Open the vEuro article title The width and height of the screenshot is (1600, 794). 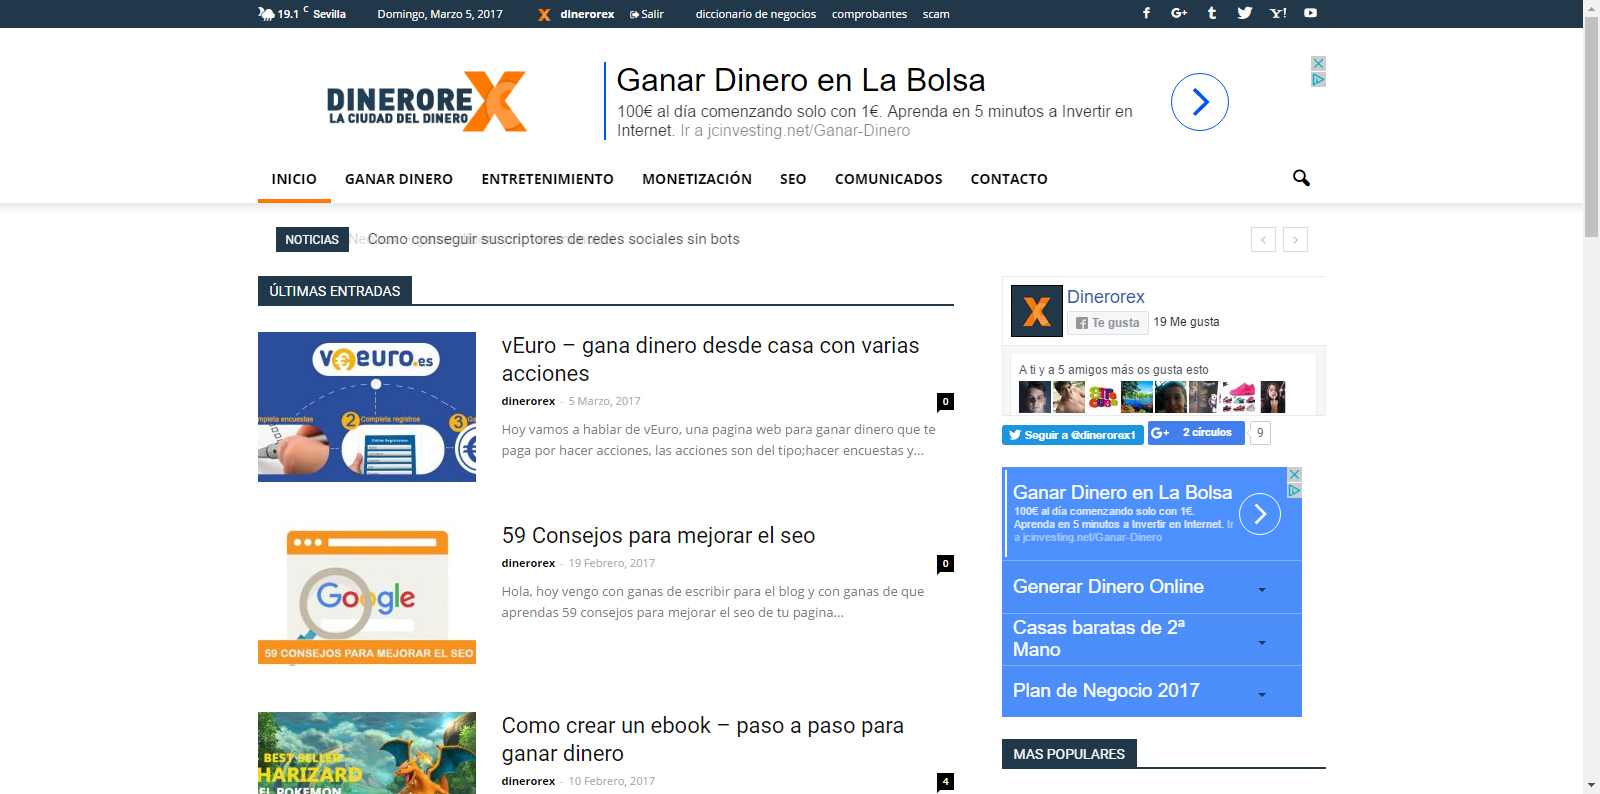[x=710, y=360]
